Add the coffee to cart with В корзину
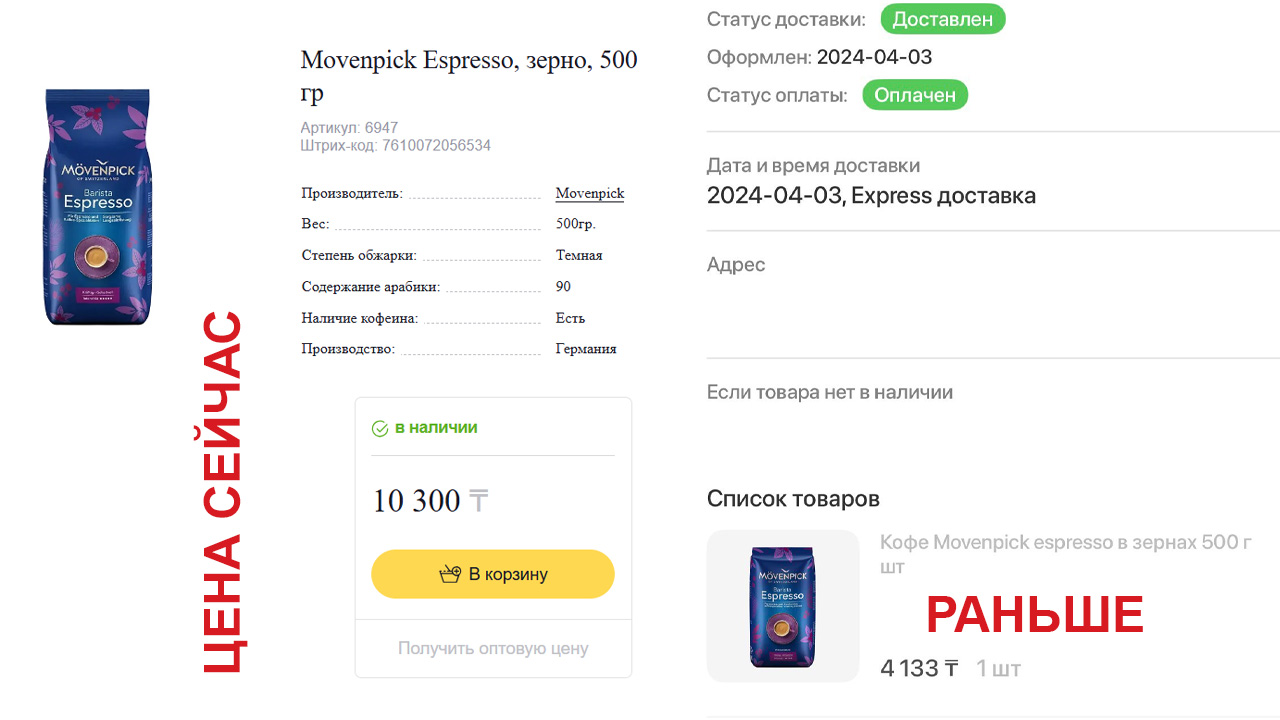Image resolution: width=1280 pixels, height=720 pixels. click(x=493, y=574)
